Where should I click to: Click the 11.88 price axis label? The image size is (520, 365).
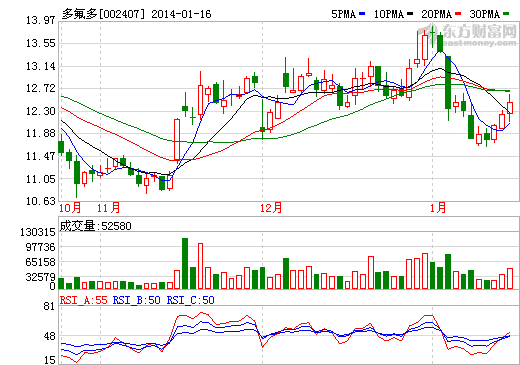coord(41,133)
